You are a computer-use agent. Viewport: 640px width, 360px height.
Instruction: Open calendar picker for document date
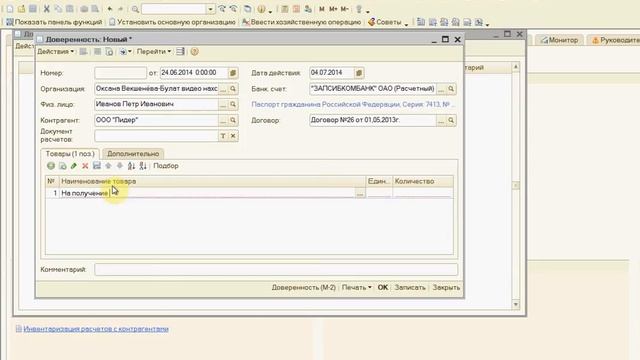(x=233, y=73)
